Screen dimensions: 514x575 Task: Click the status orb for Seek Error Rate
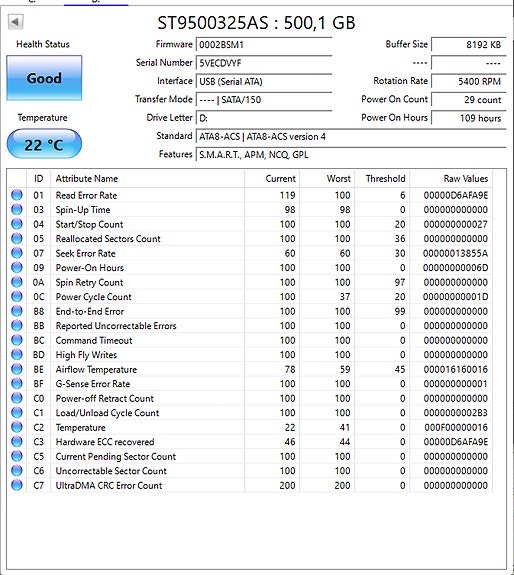(16, 253)
